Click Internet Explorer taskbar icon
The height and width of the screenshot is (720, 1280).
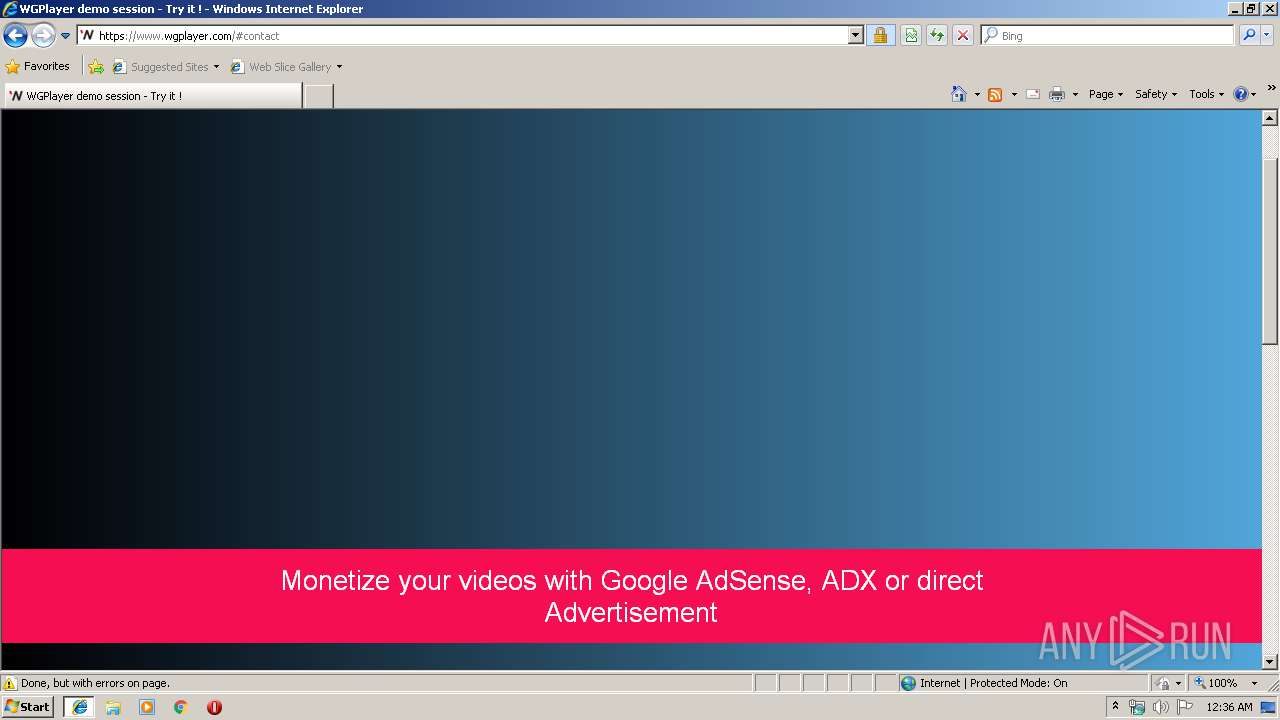[79, 706]
